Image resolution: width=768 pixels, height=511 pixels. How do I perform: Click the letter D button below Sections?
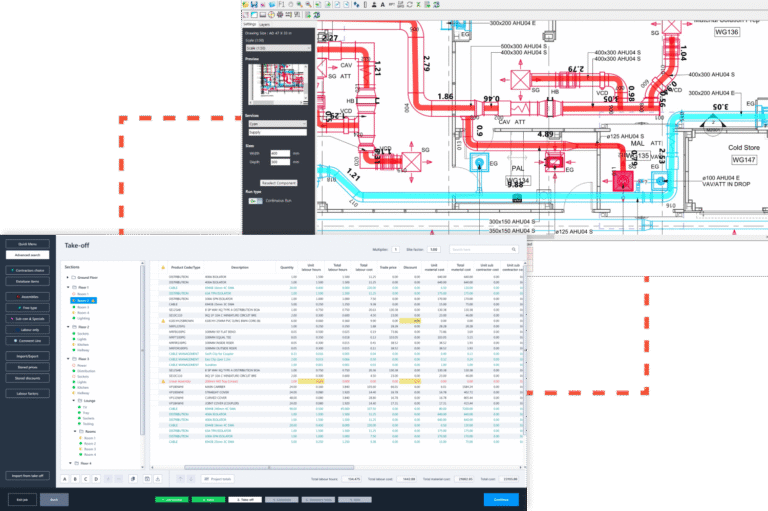pos(96,479)
